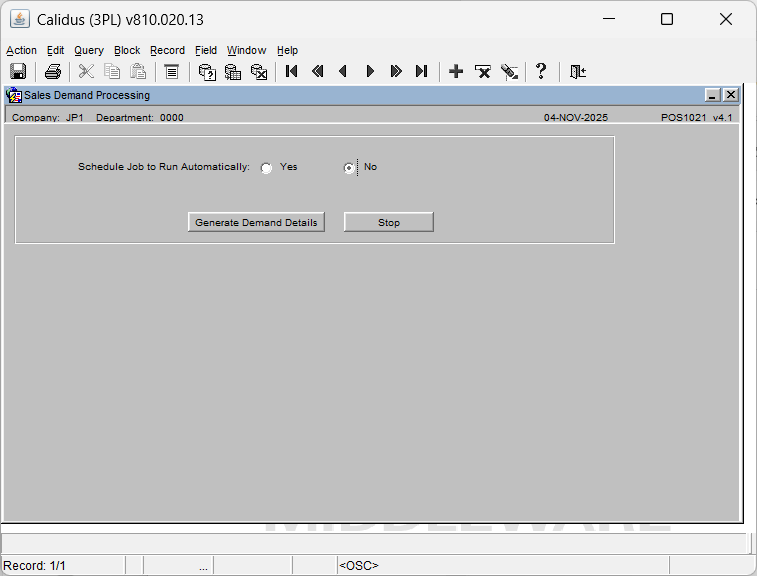Expand the Window menu

tap(246, 50)
